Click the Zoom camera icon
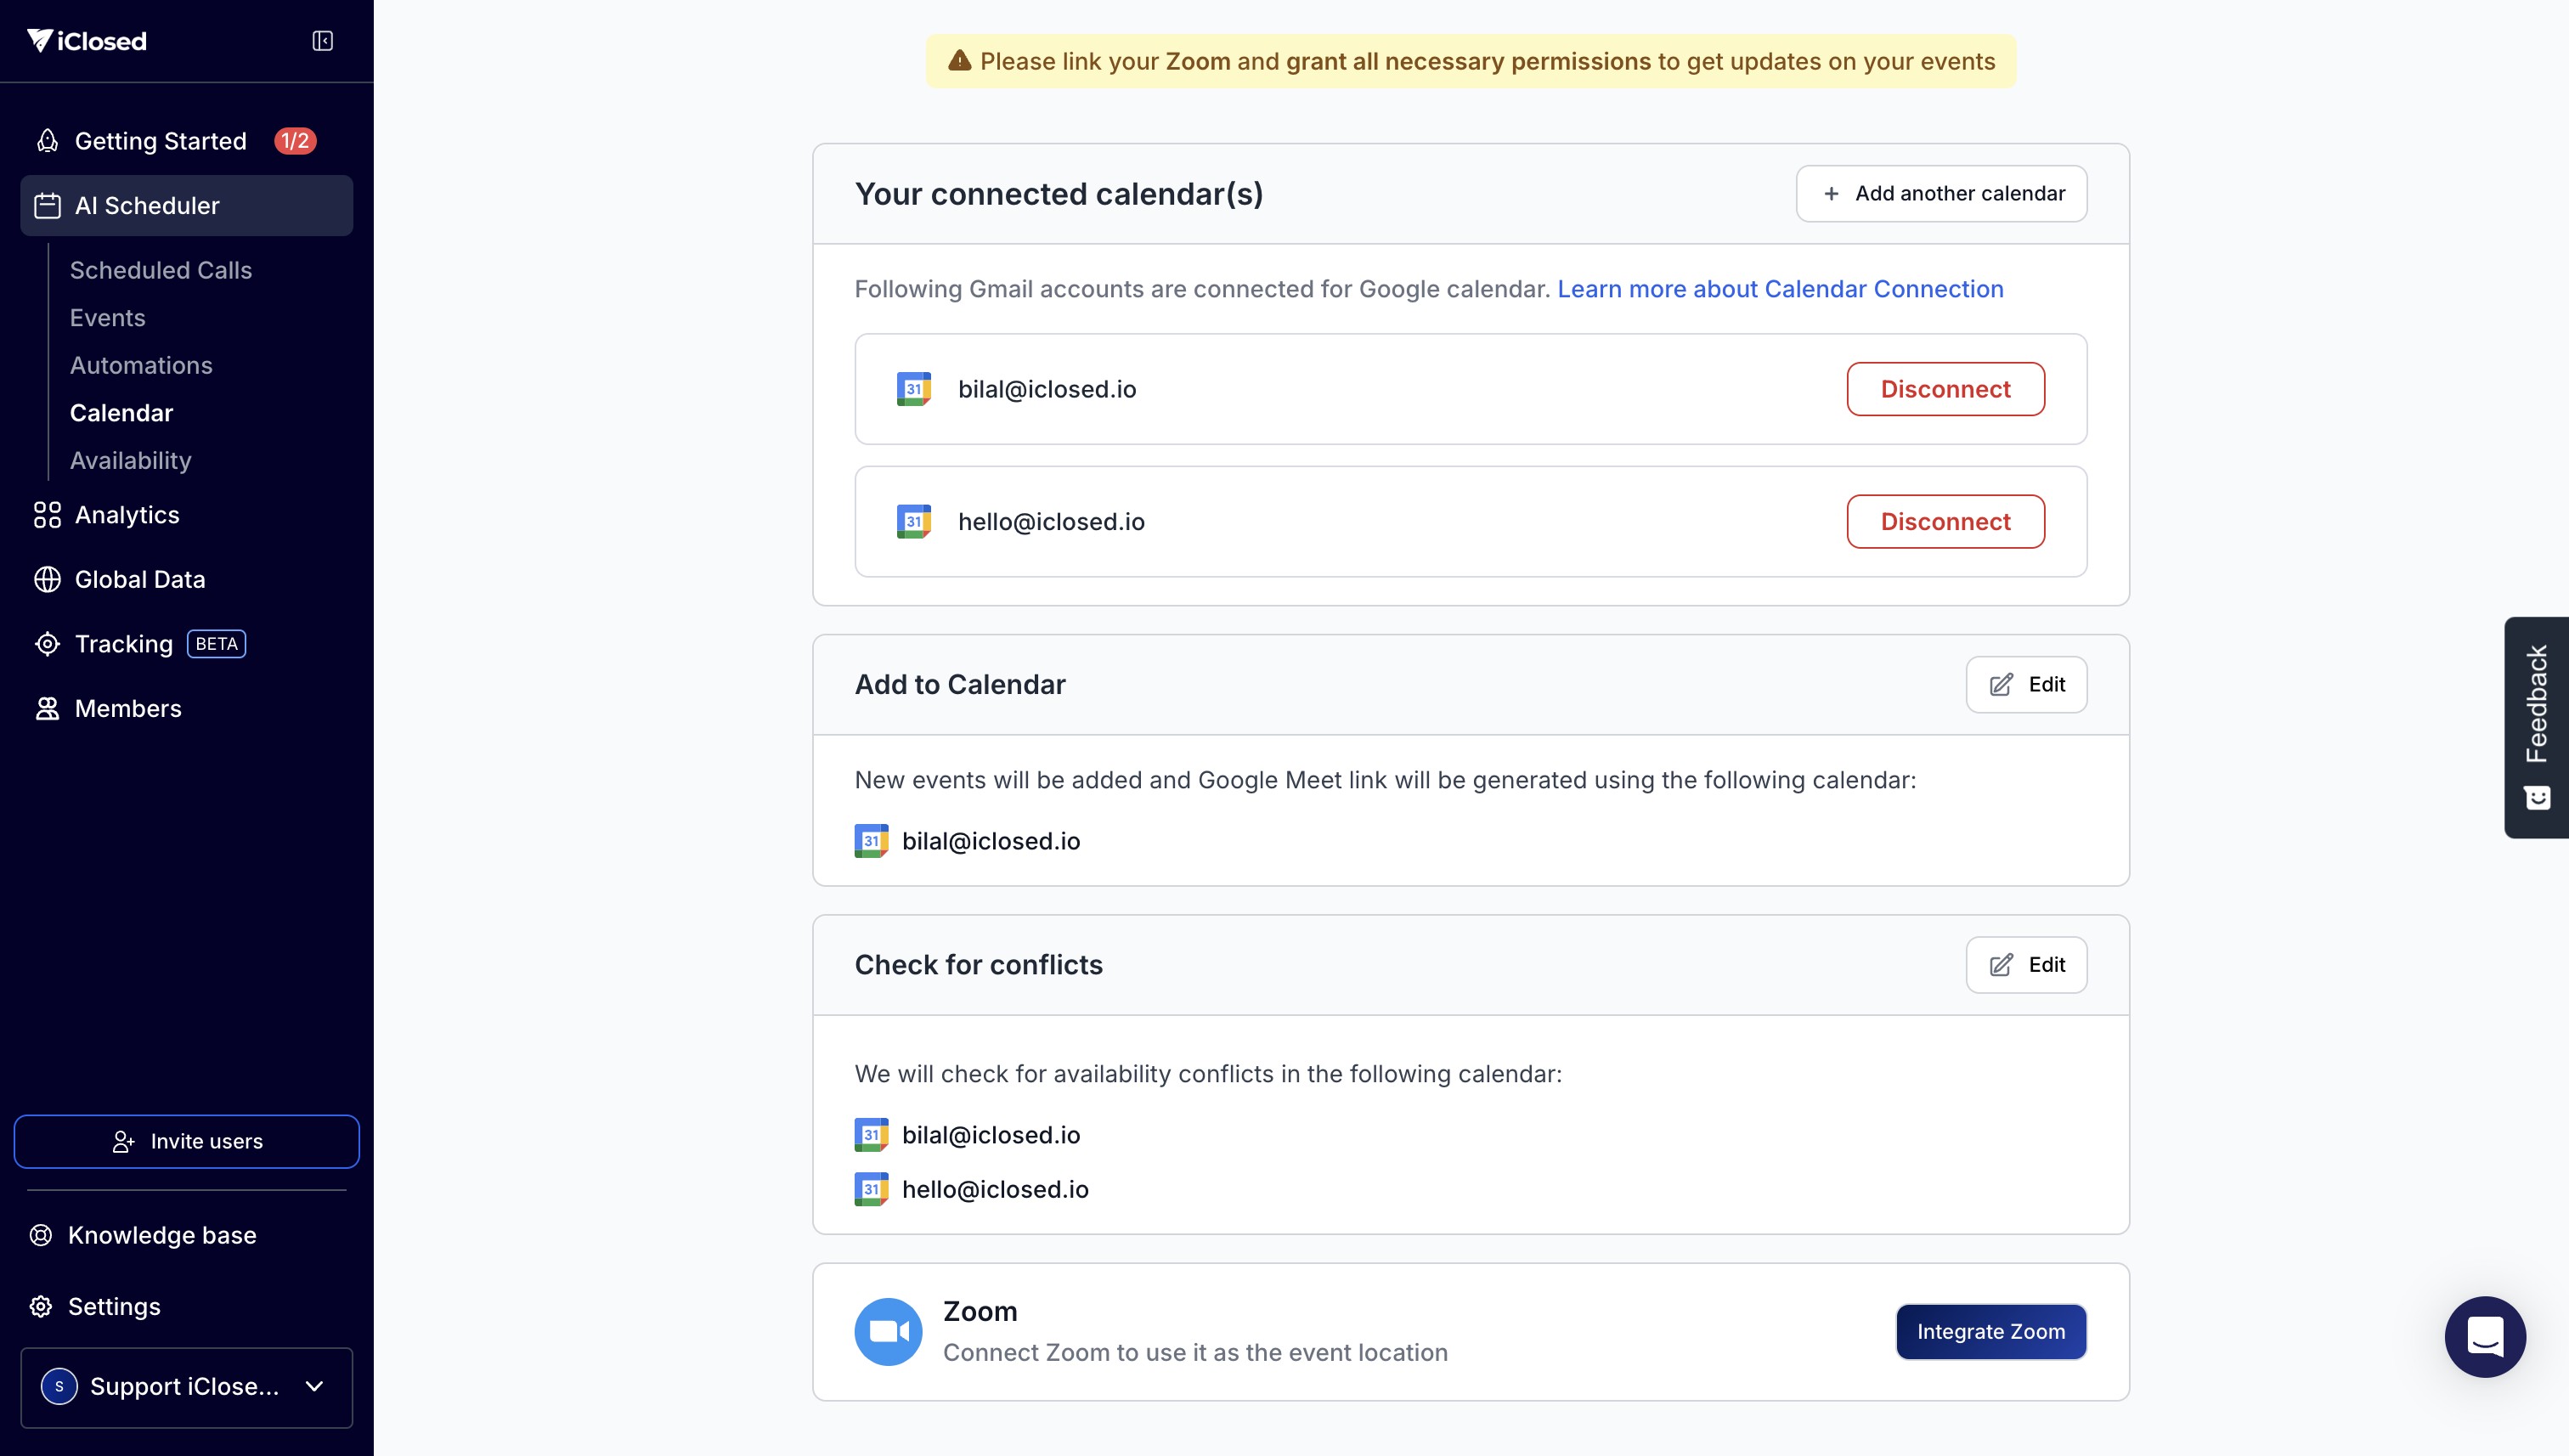This screenshot has height=1456, width=2569. coord(888,1331)
